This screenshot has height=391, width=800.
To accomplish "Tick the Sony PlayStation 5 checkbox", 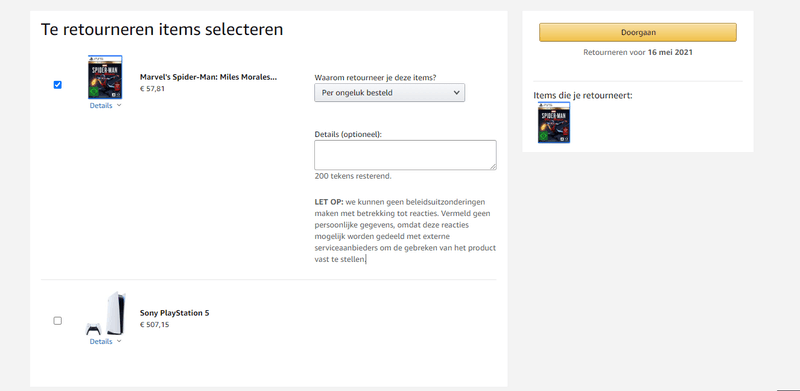I will pyautogui.click(x=58, y=321).
